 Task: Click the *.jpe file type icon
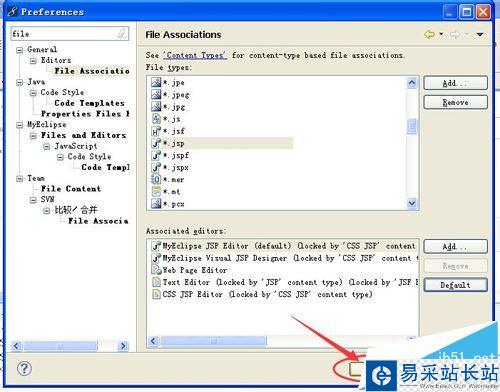156,82
